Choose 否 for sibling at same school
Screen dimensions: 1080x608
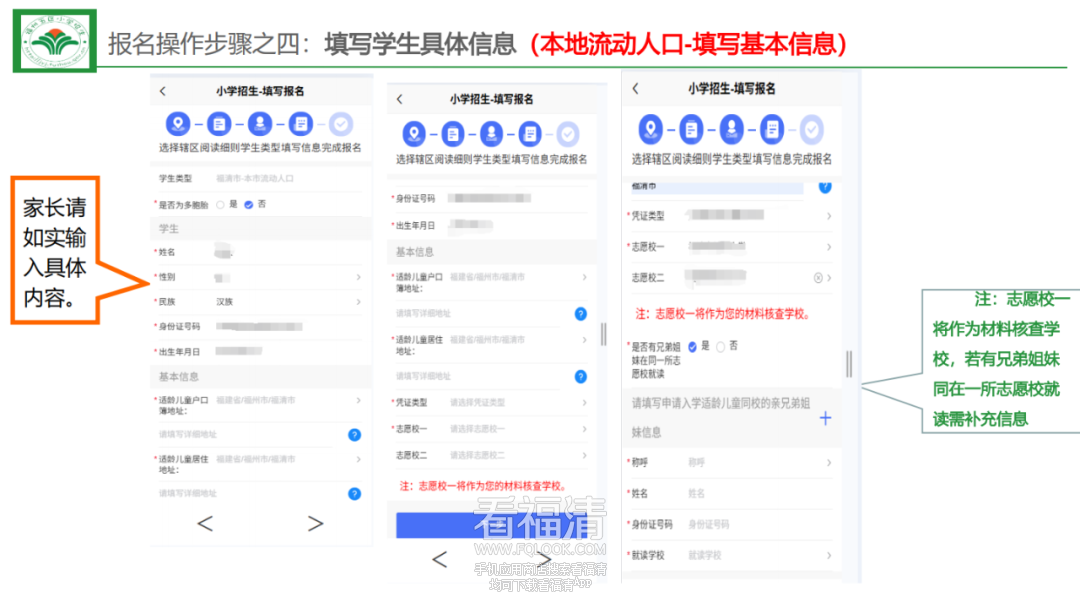720,347
